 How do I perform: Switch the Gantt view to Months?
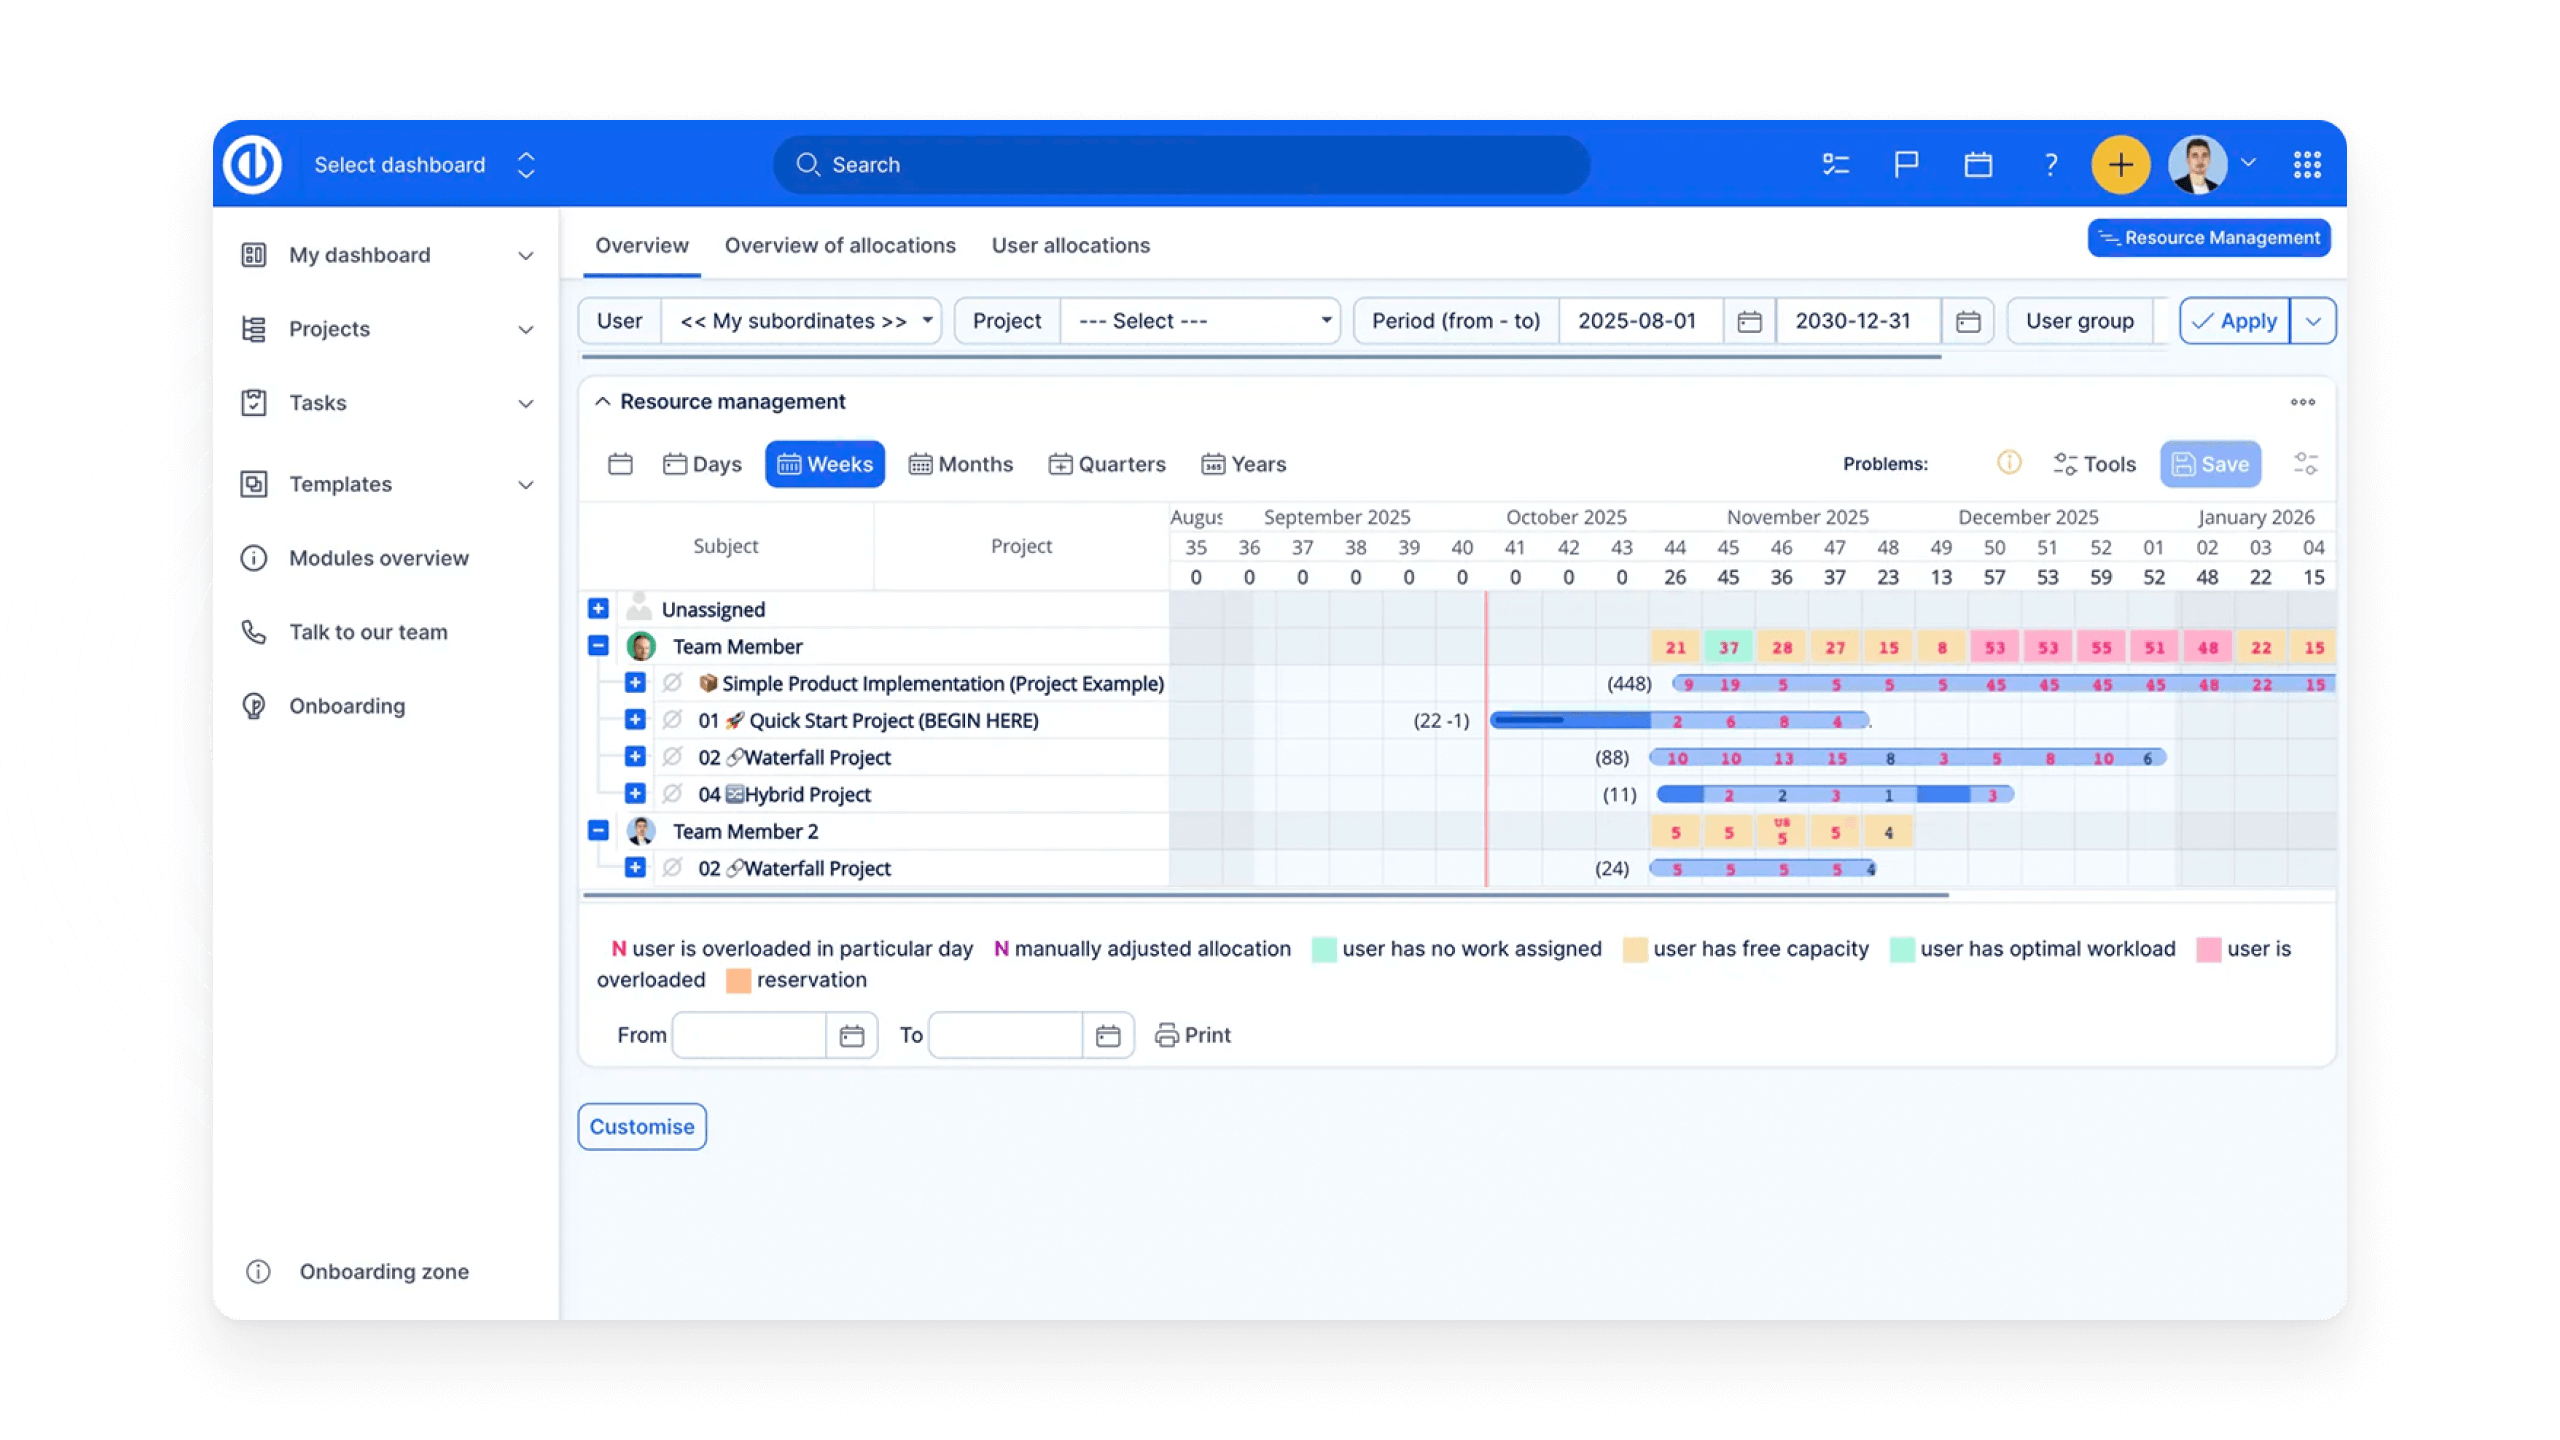[961, 464]
